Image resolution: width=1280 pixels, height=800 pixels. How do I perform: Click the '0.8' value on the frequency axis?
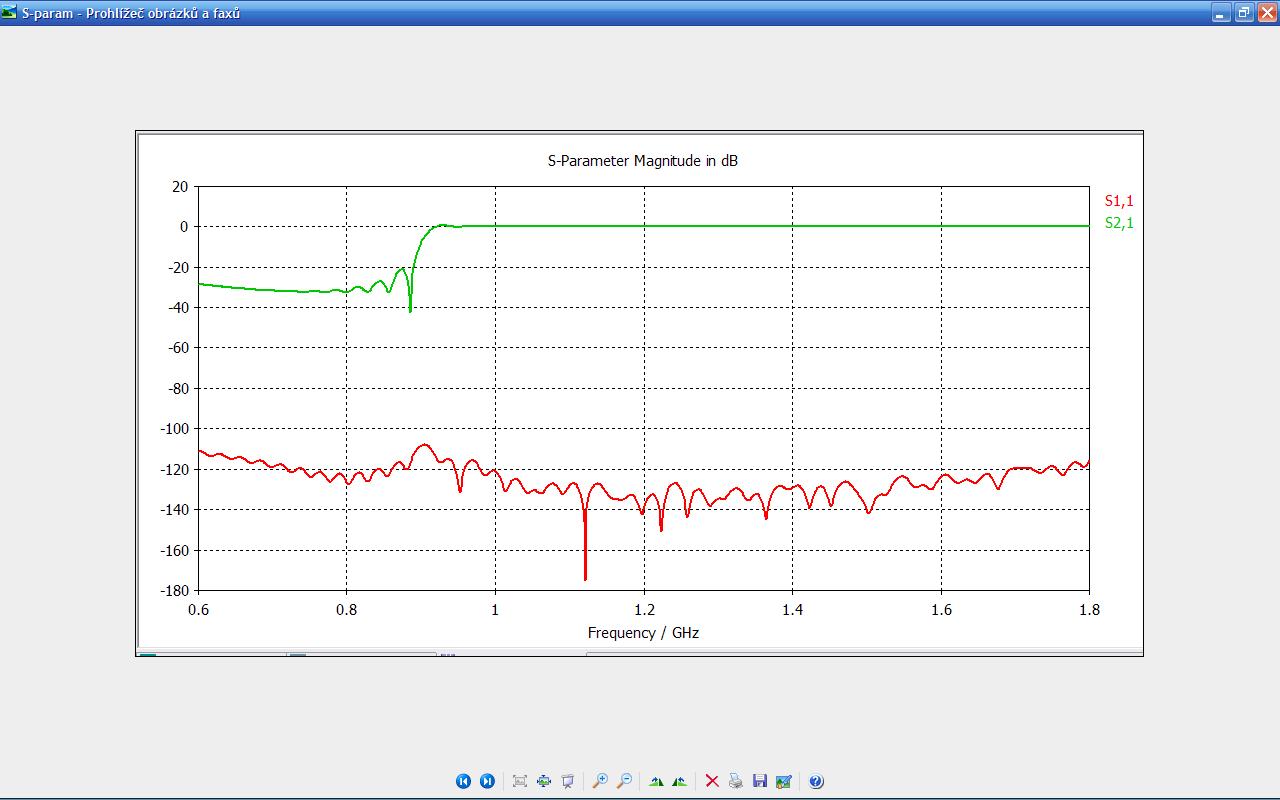click(x=347, y=610)
